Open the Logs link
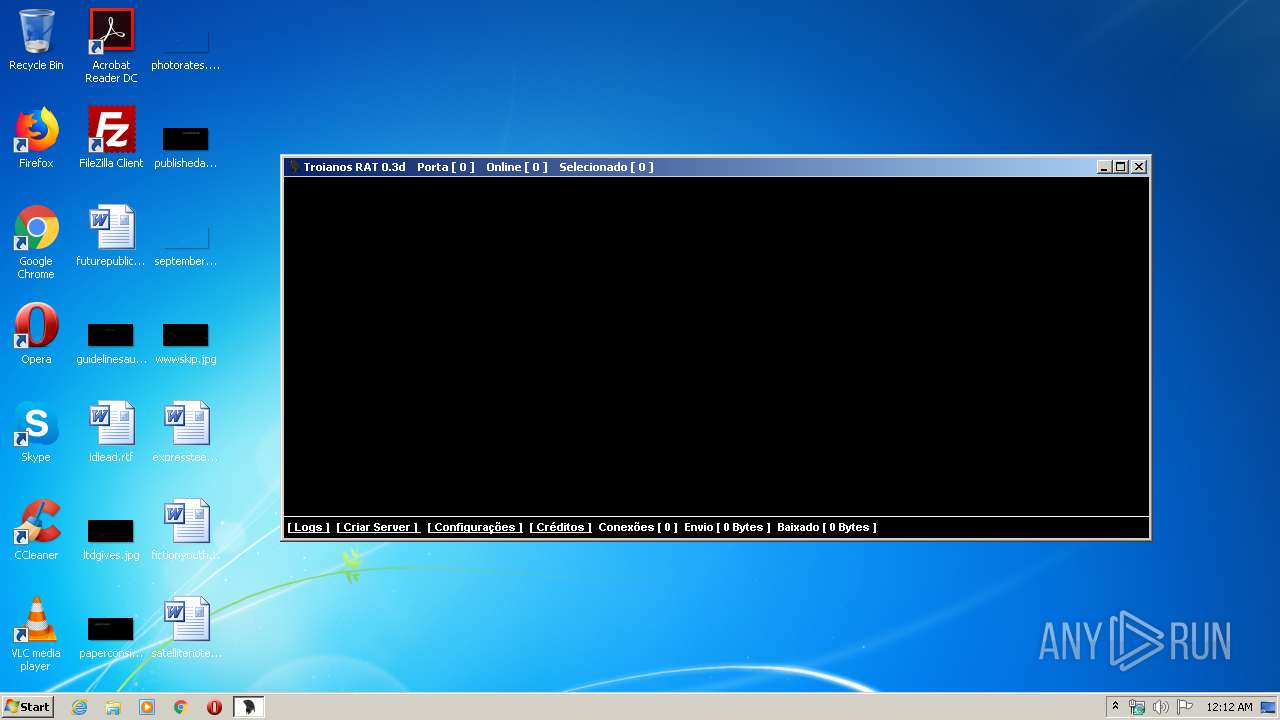 (308, 527)
